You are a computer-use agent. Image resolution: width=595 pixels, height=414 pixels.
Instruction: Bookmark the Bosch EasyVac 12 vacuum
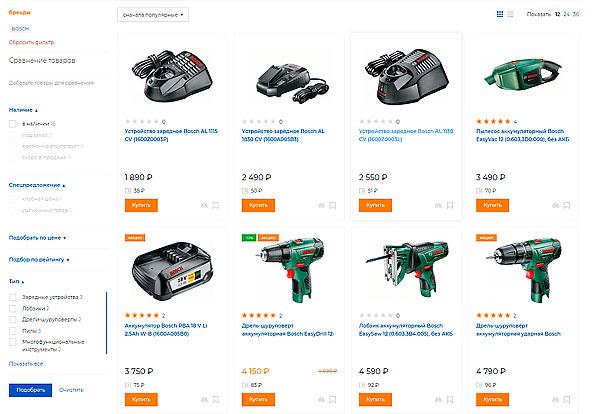567,205
